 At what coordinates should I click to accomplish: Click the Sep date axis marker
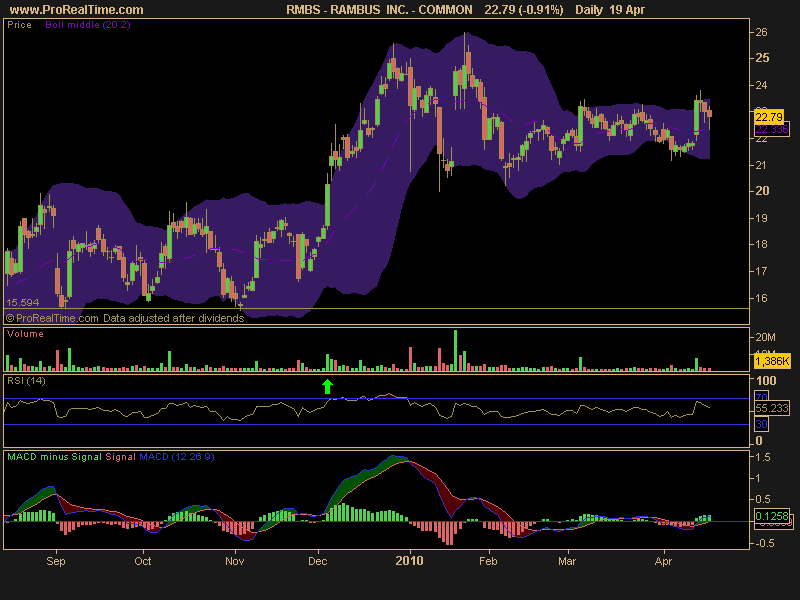click(x=56, y=561)
